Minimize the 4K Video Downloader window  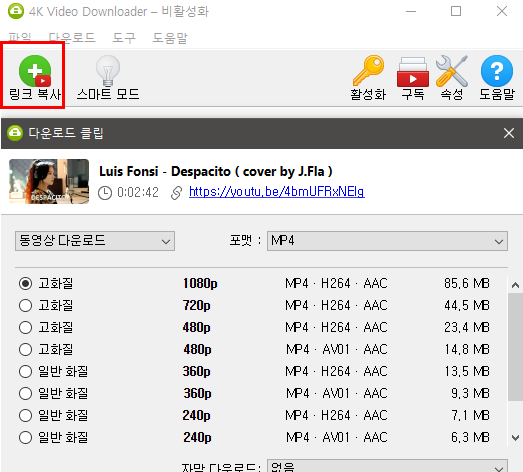tap(411, 11)
